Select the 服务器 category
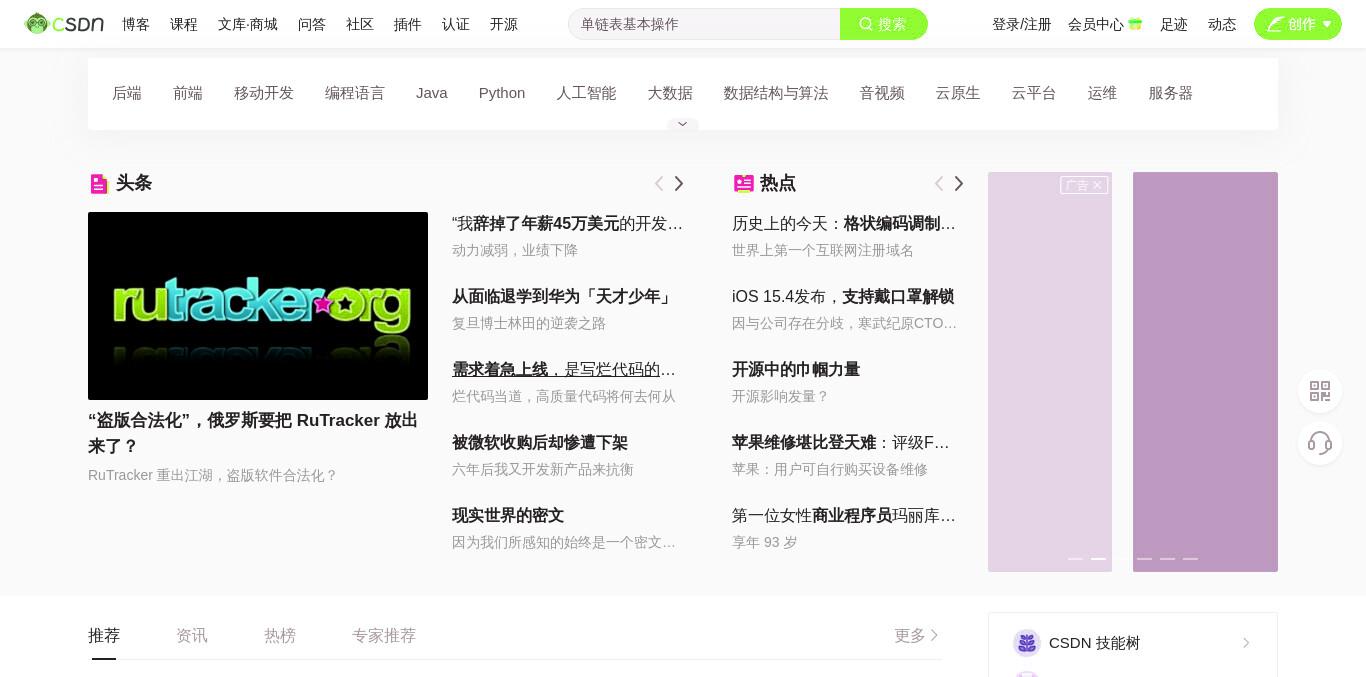This screenshot has width=1366, height=677. tap(1171, 93)
